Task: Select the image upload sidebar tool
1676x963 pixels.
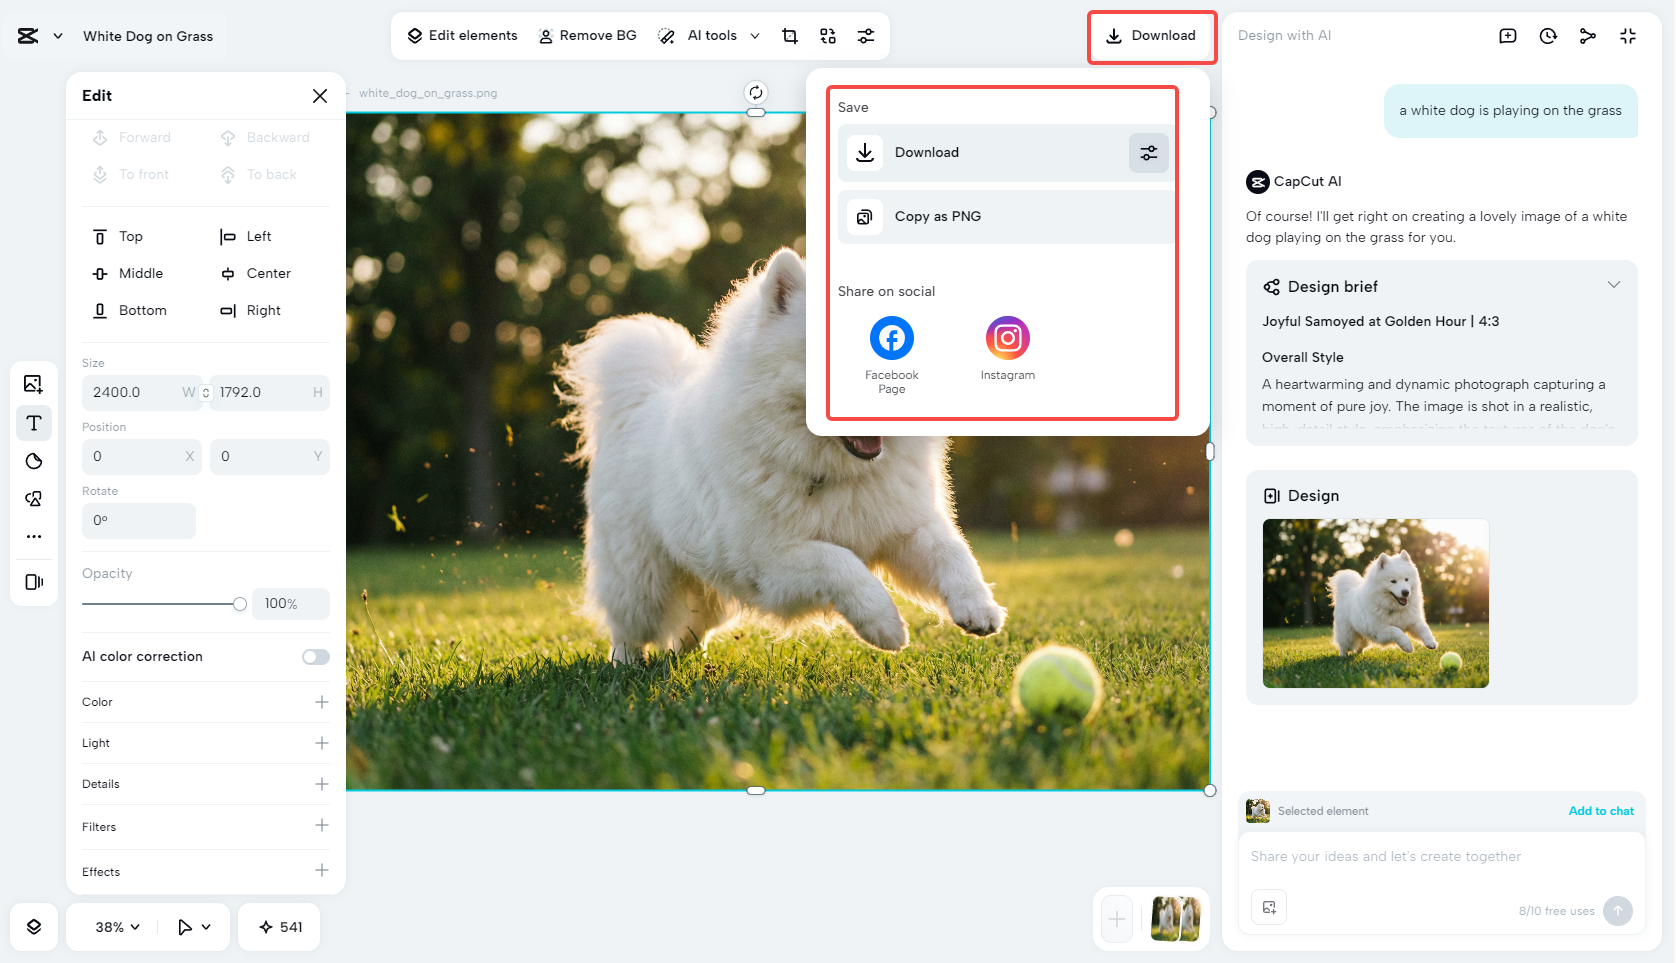Action: [33, 384]
